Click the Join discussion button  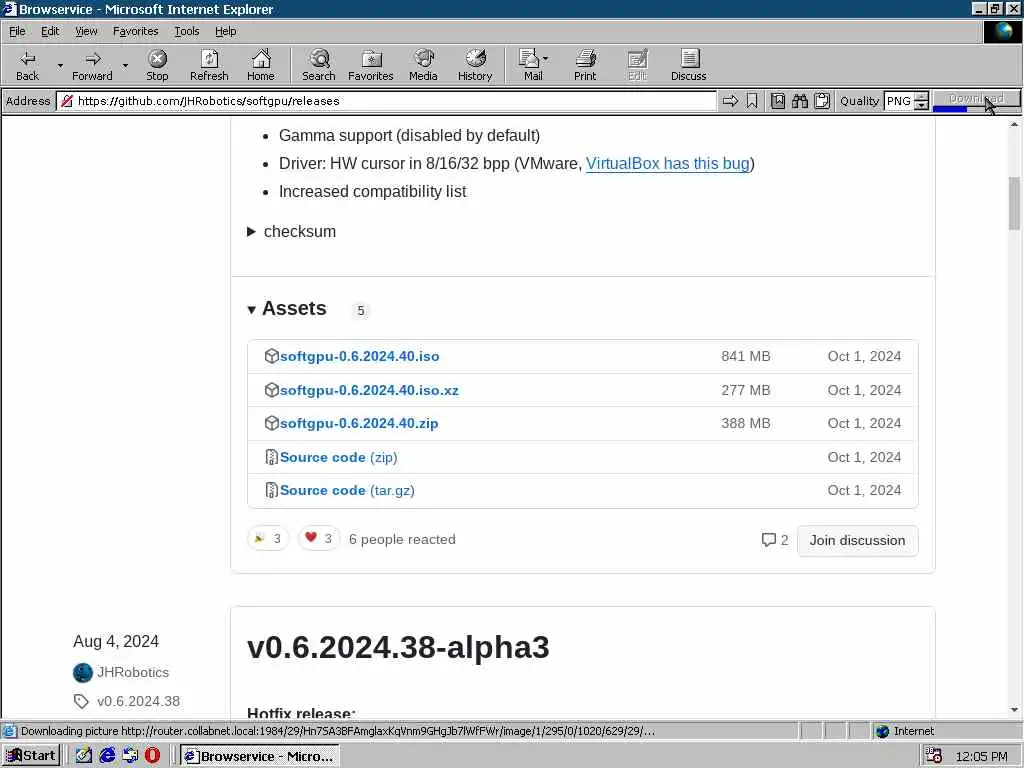857,540
